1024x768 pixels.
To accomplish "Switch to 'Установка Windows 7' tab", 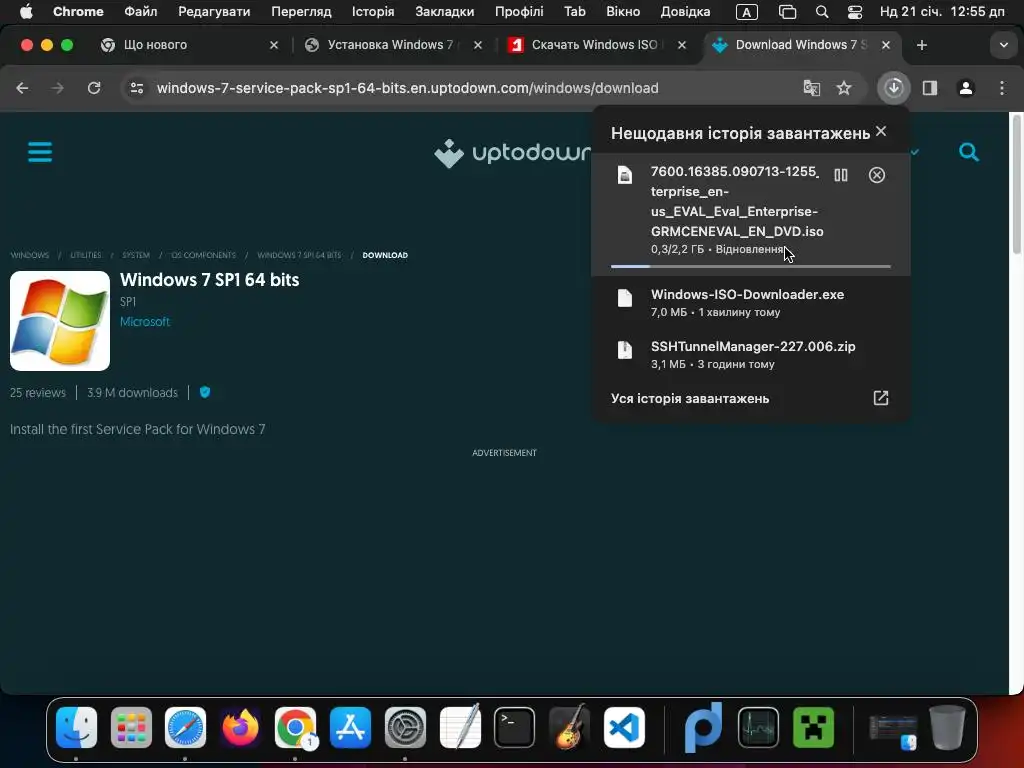I will coord(395,45).
